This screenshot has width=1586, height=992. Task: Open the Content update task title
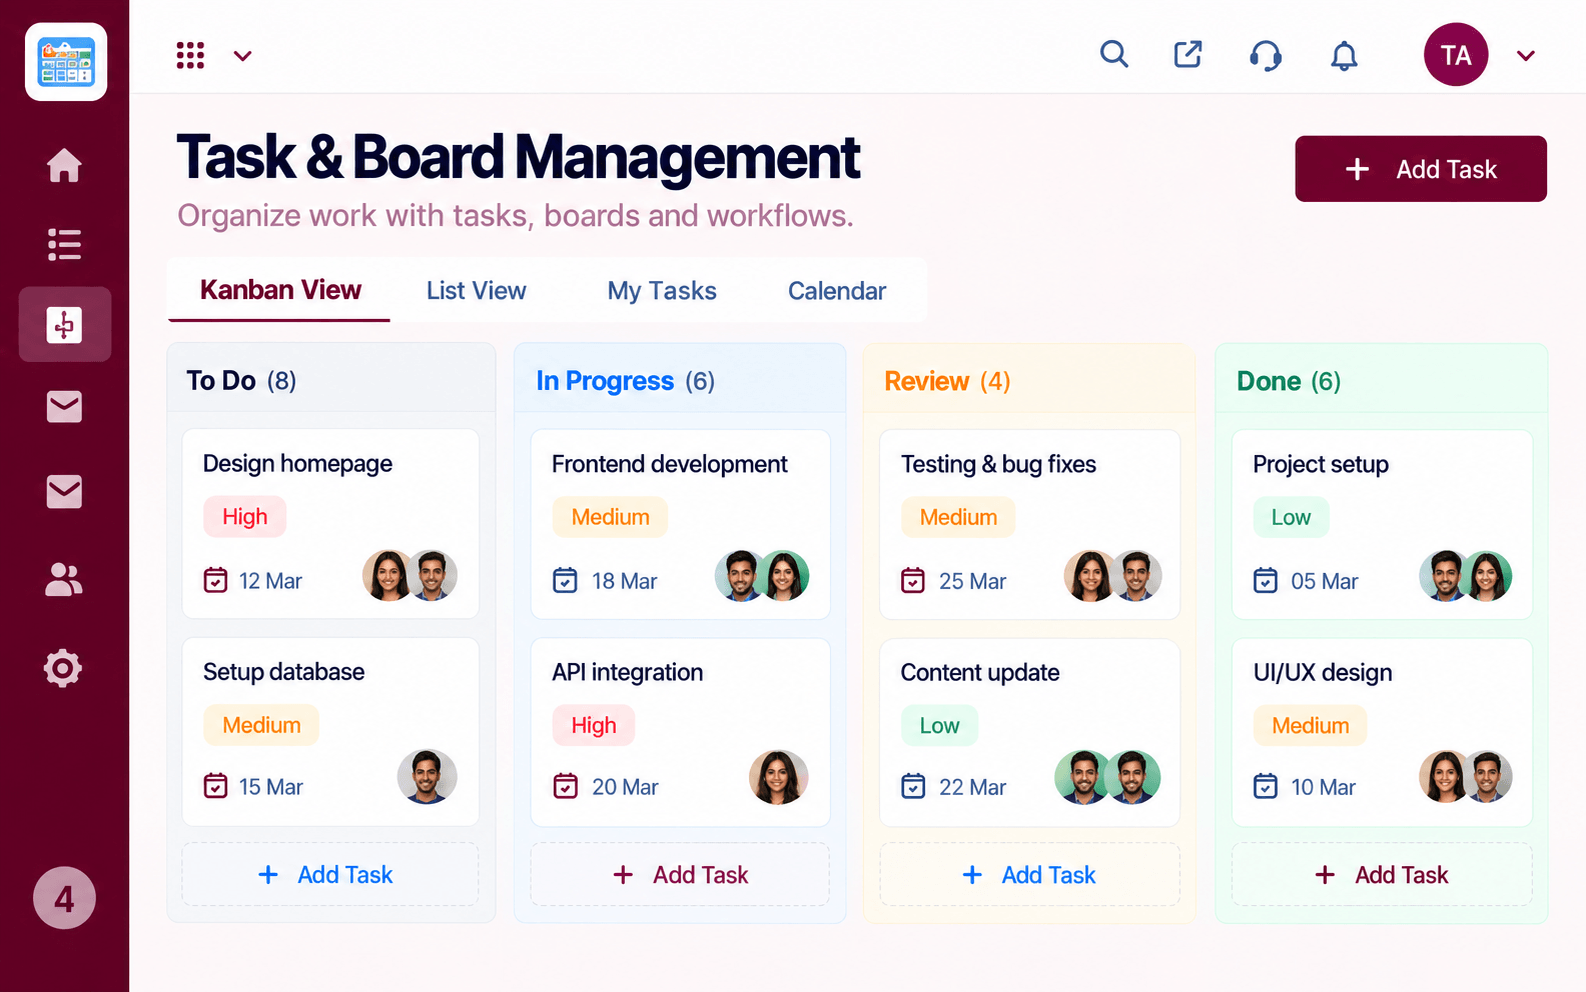click(x=980, y=672)
